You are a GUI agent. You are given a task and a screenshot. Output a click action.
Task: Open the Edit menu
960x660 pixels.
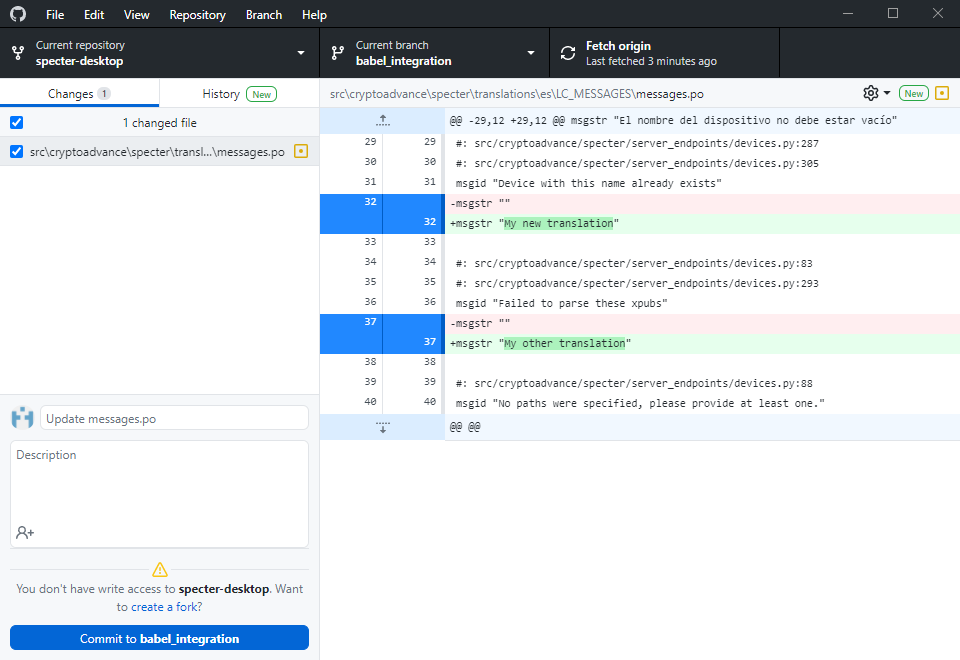coord(94,15)
